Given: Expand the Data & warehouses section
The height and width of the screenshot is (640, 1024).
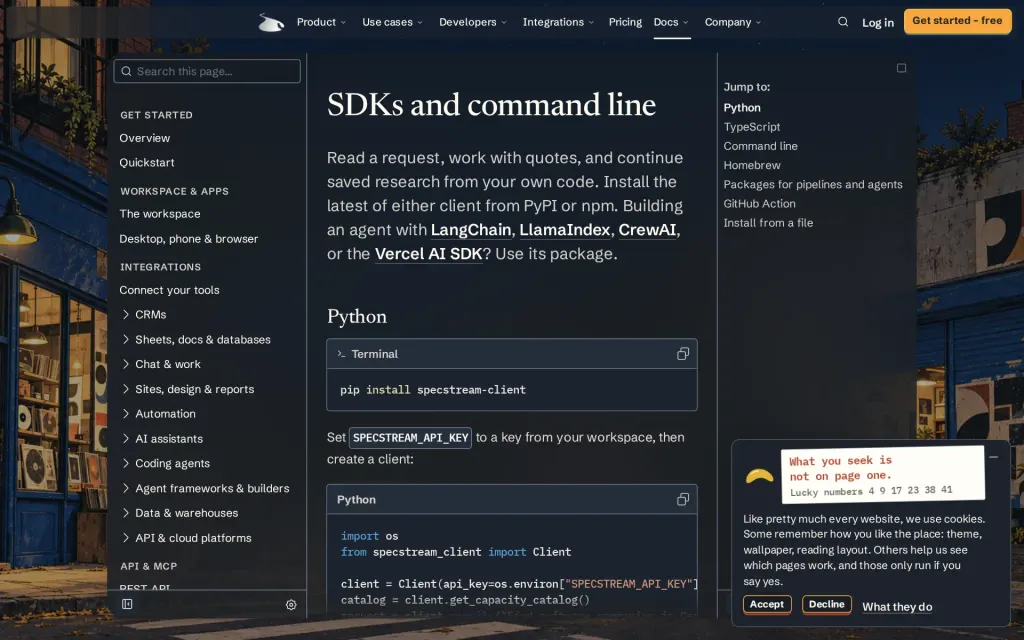Looking at the screenshot, I should (x=180, y=513).
